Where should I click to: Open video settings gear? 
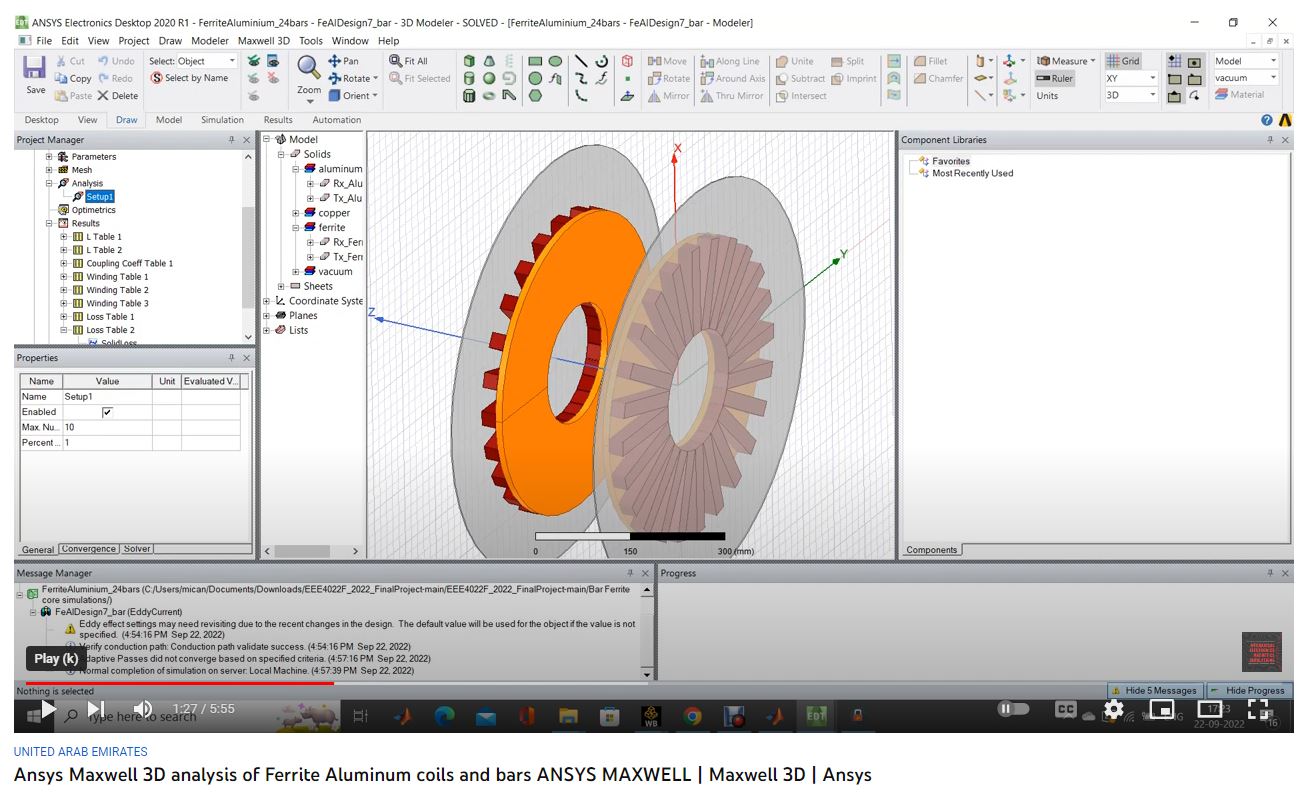point(1113,709)
